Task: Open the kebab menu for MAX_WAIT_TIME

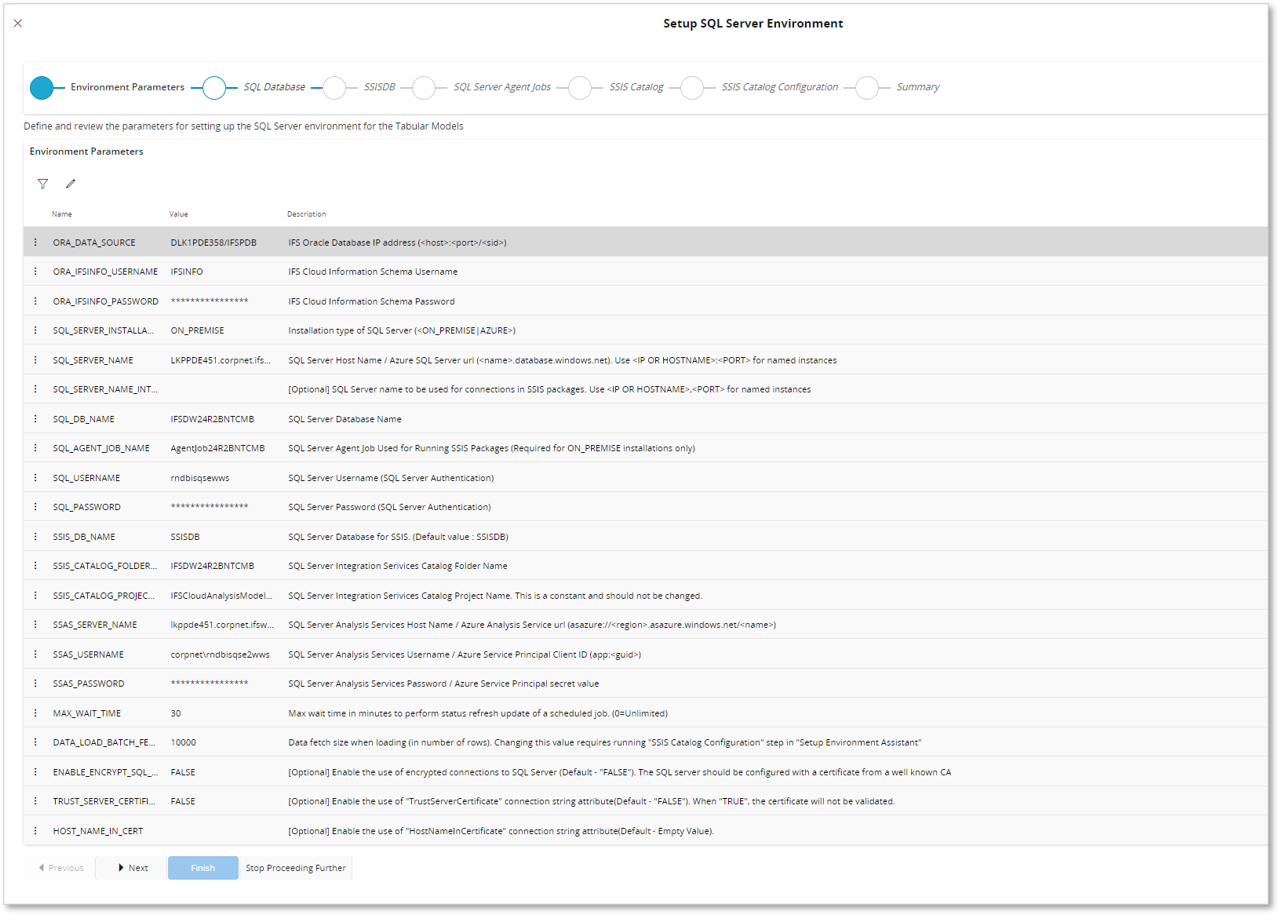Action: click(36, 712)
